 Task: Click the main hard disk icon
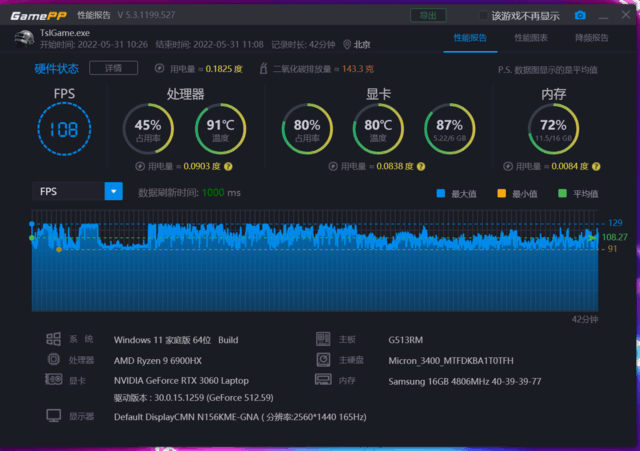click(x=323, y=360)
